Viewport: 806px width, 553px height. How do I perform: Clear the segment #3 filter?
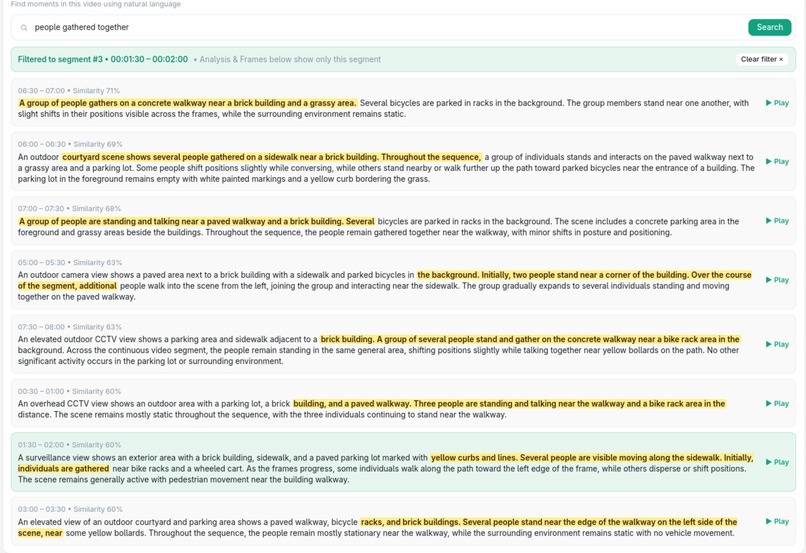pos(761,59)
